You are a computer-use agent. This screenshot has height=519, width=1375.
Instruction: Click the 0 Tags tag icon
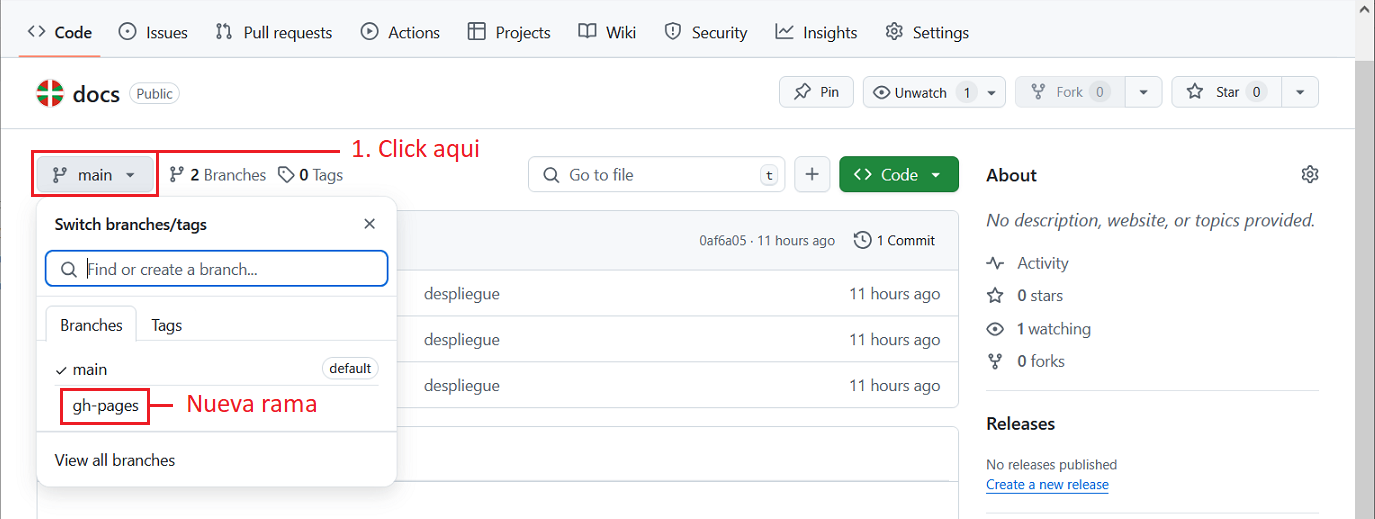286,175
